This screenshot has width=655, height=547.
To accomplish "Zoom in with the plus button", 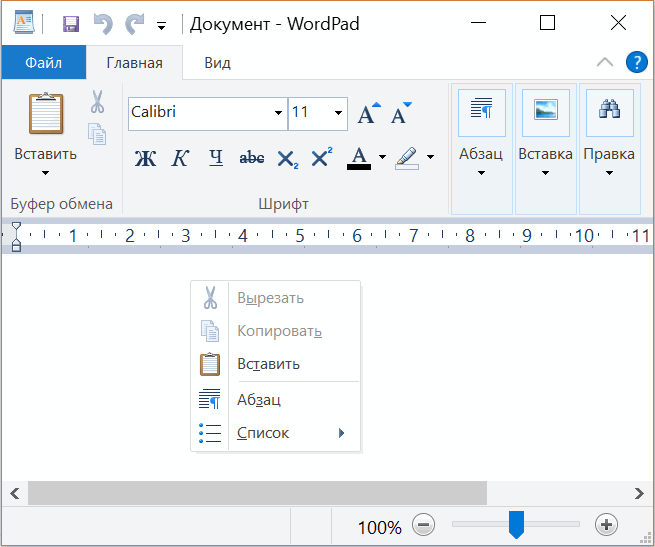I will pyautogui.click(x=607, y=525).
